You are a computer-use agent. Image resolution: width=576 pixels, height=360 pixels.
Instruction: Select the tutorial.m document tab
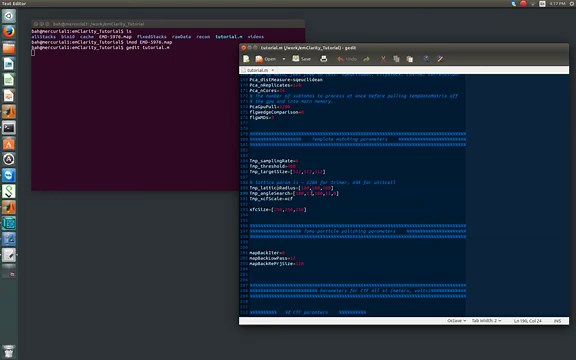pos(257,70)
